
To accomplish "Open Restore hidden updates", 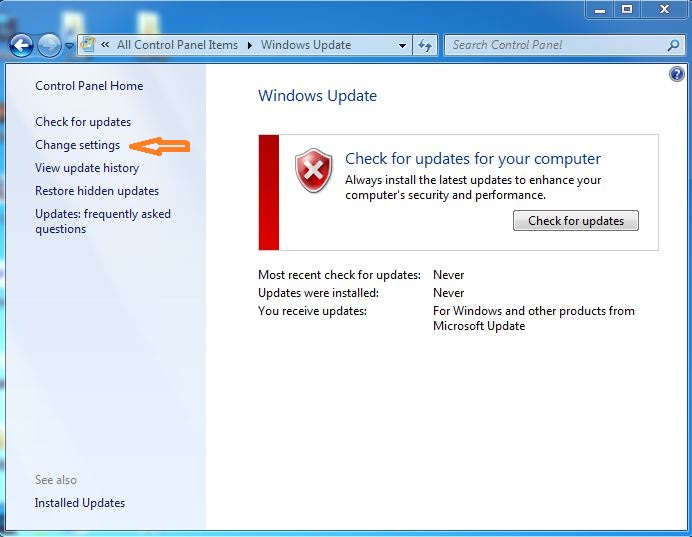I will (97, 191).
